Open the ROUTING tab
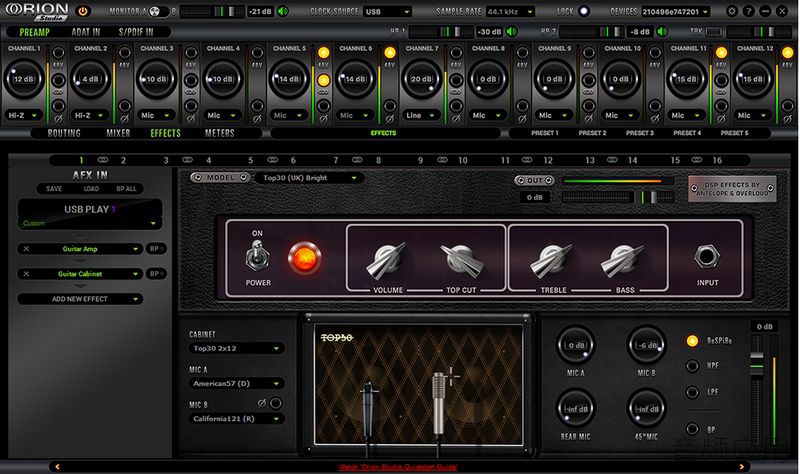This screenshot has width=800, height=474. (64, 133)
